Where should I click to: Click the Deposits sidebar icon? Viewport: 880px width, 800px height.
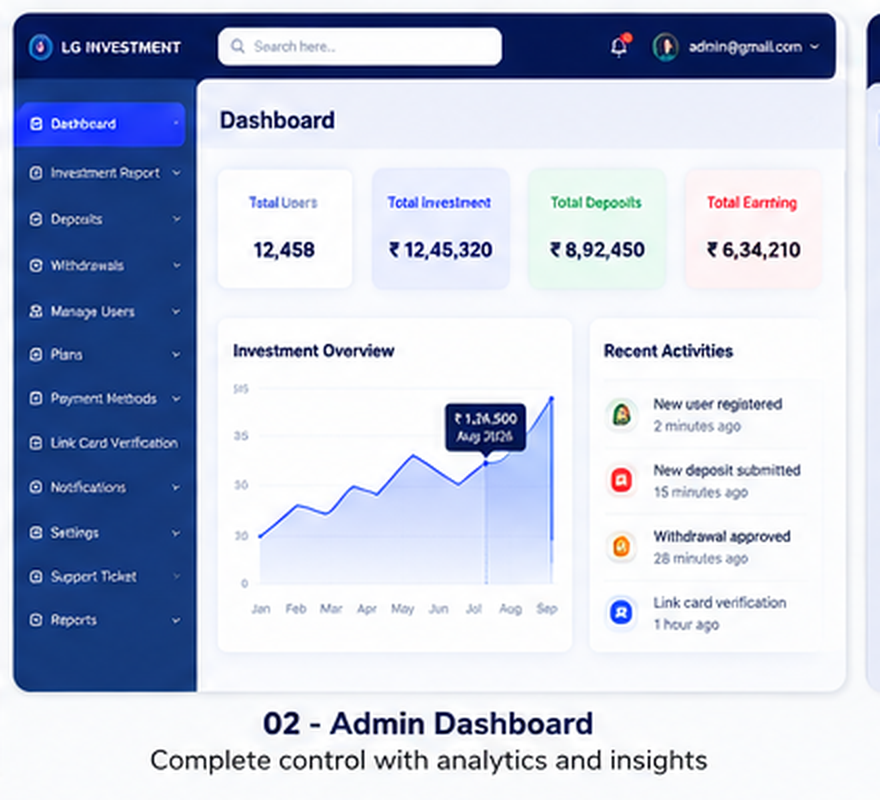click(x=36, y=219)
